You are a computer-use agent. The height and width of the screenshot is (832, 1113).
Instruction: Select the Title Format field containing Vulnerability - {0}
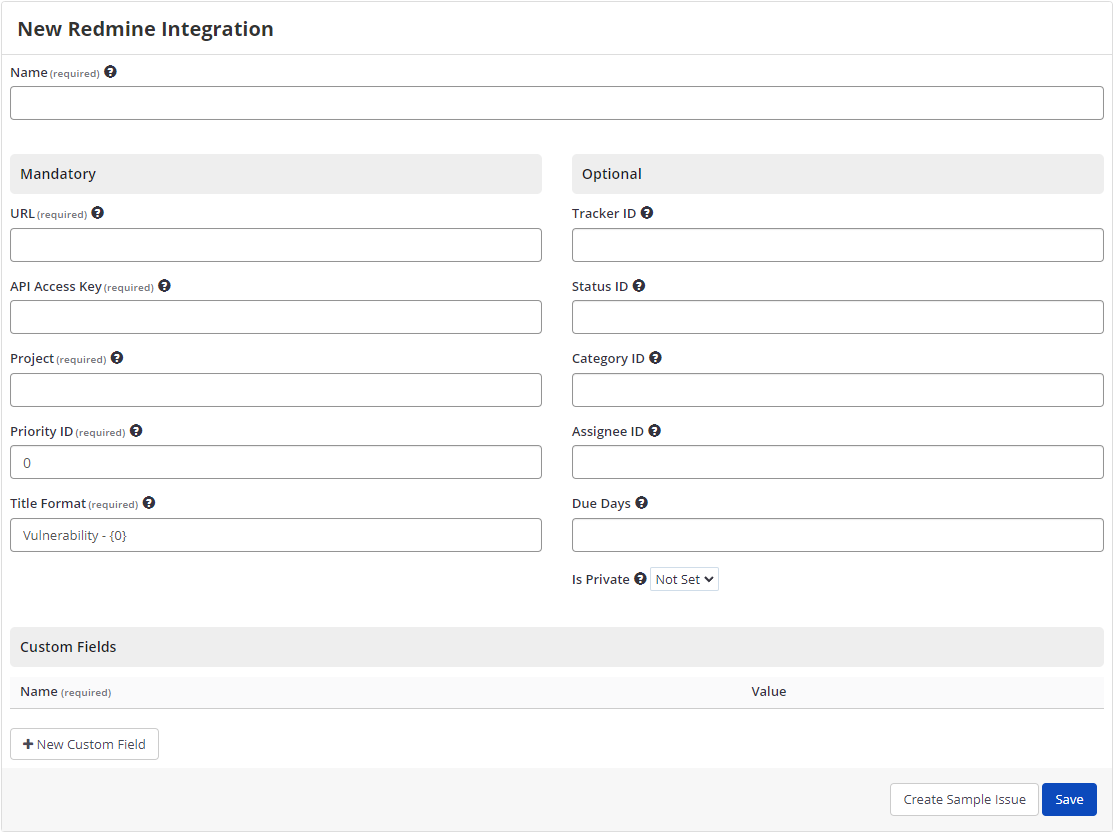pyautogui.click(x=276, y=534)
